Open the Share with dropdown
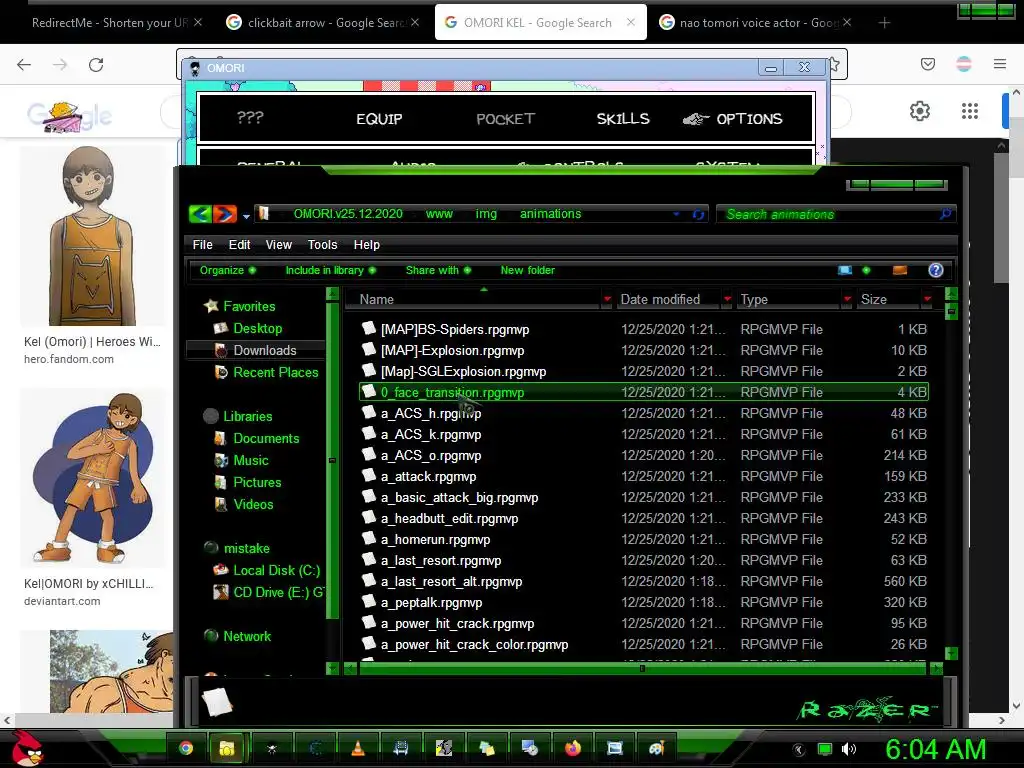This screenshot has width=1024, height=768. (x=438, y=270)
